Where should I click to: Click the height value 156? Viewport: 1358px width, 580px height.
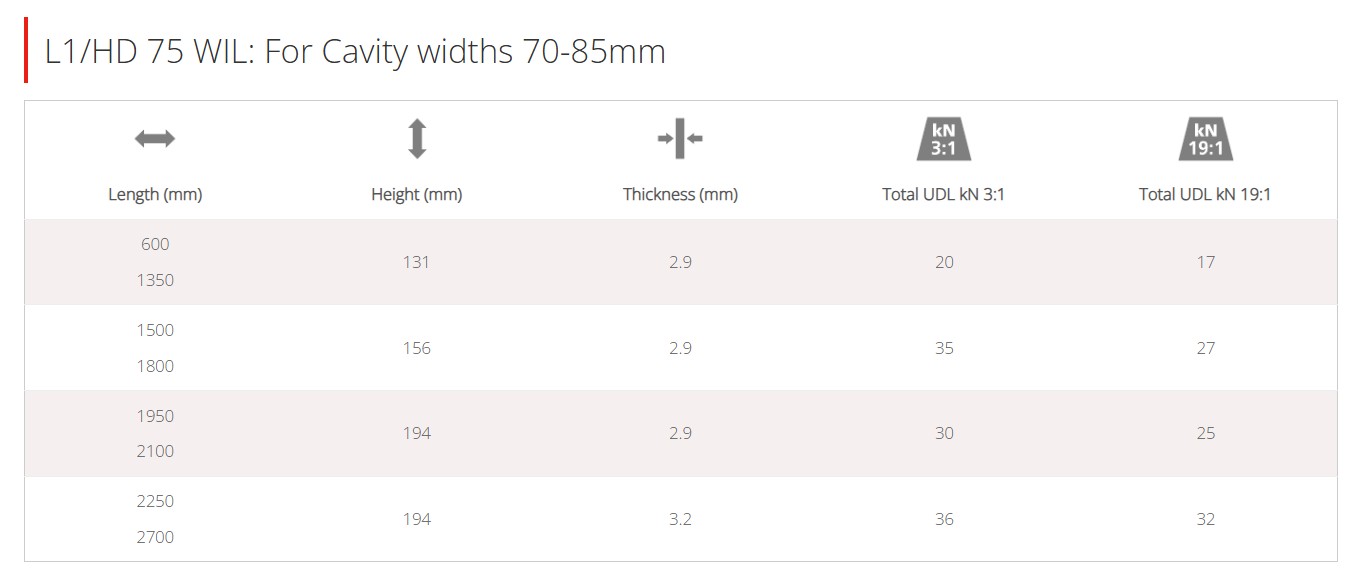pyautogui.click(x=417, y=348)
